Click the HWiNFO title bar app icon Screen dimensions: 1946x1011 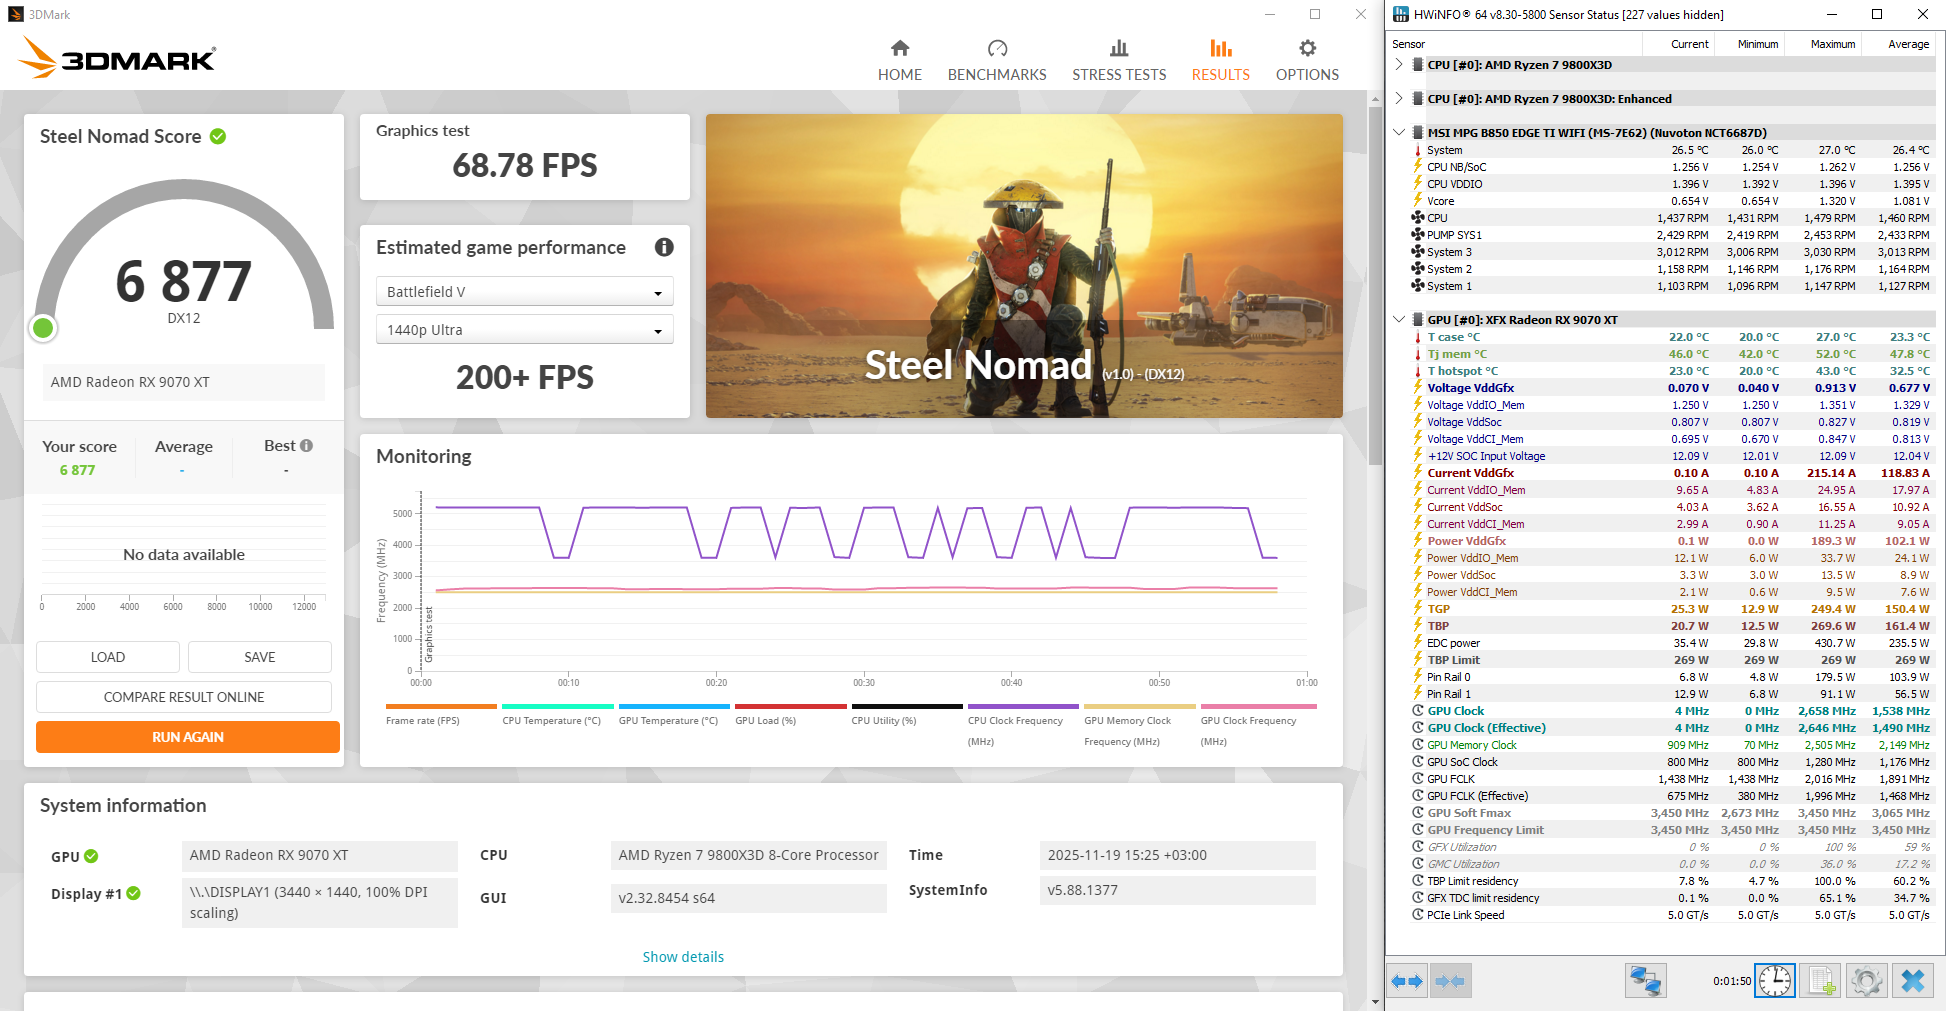tap(1401, 14)
